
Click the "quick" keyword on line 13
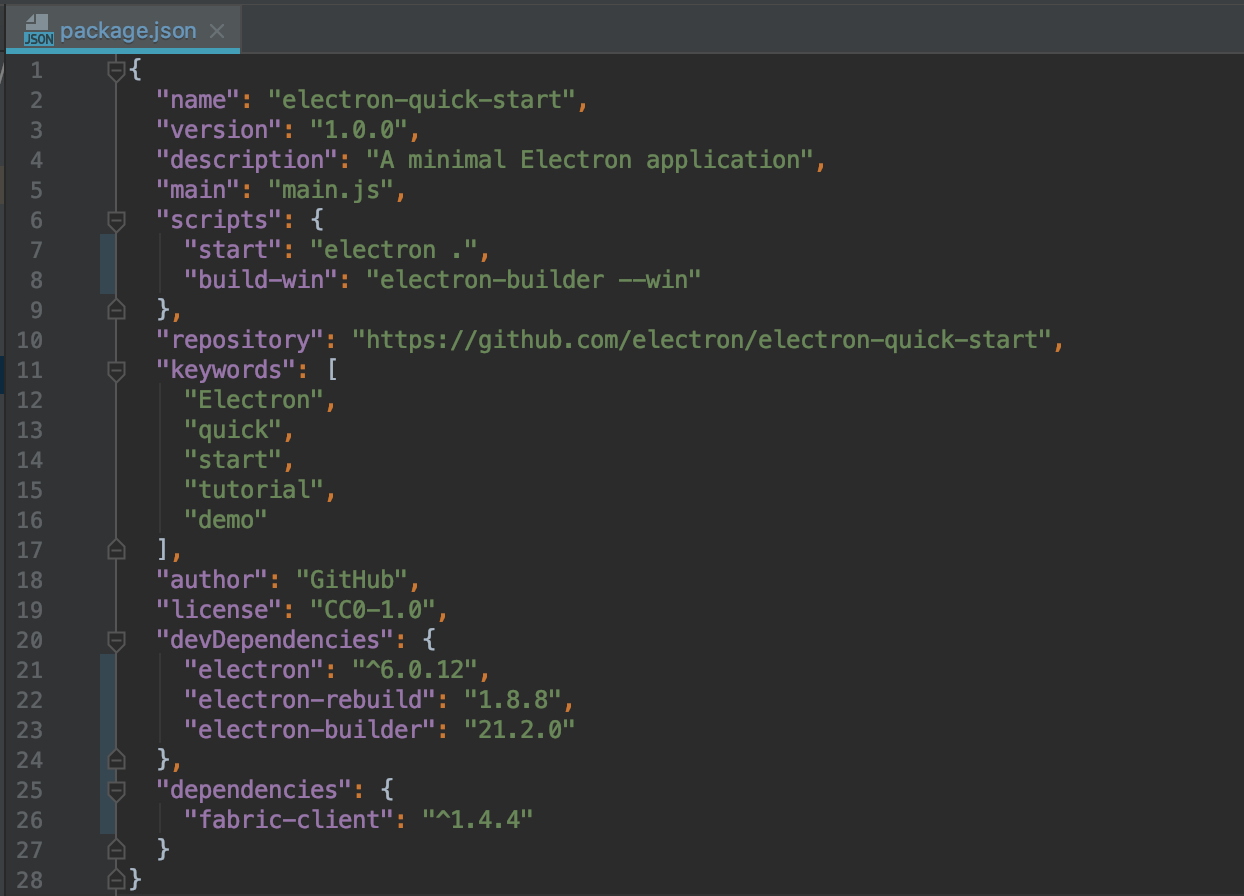(234, 430)
